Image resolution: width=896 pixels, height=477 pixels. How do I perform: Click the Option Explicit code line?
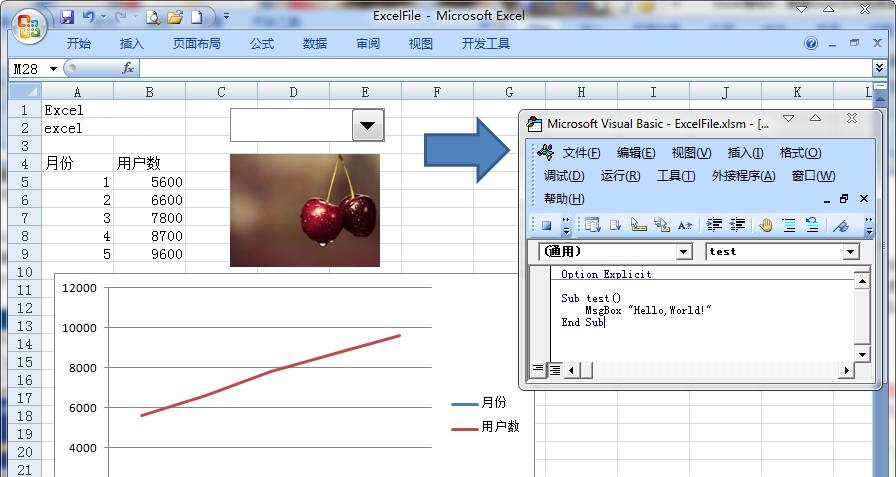(x=606, y=274)
